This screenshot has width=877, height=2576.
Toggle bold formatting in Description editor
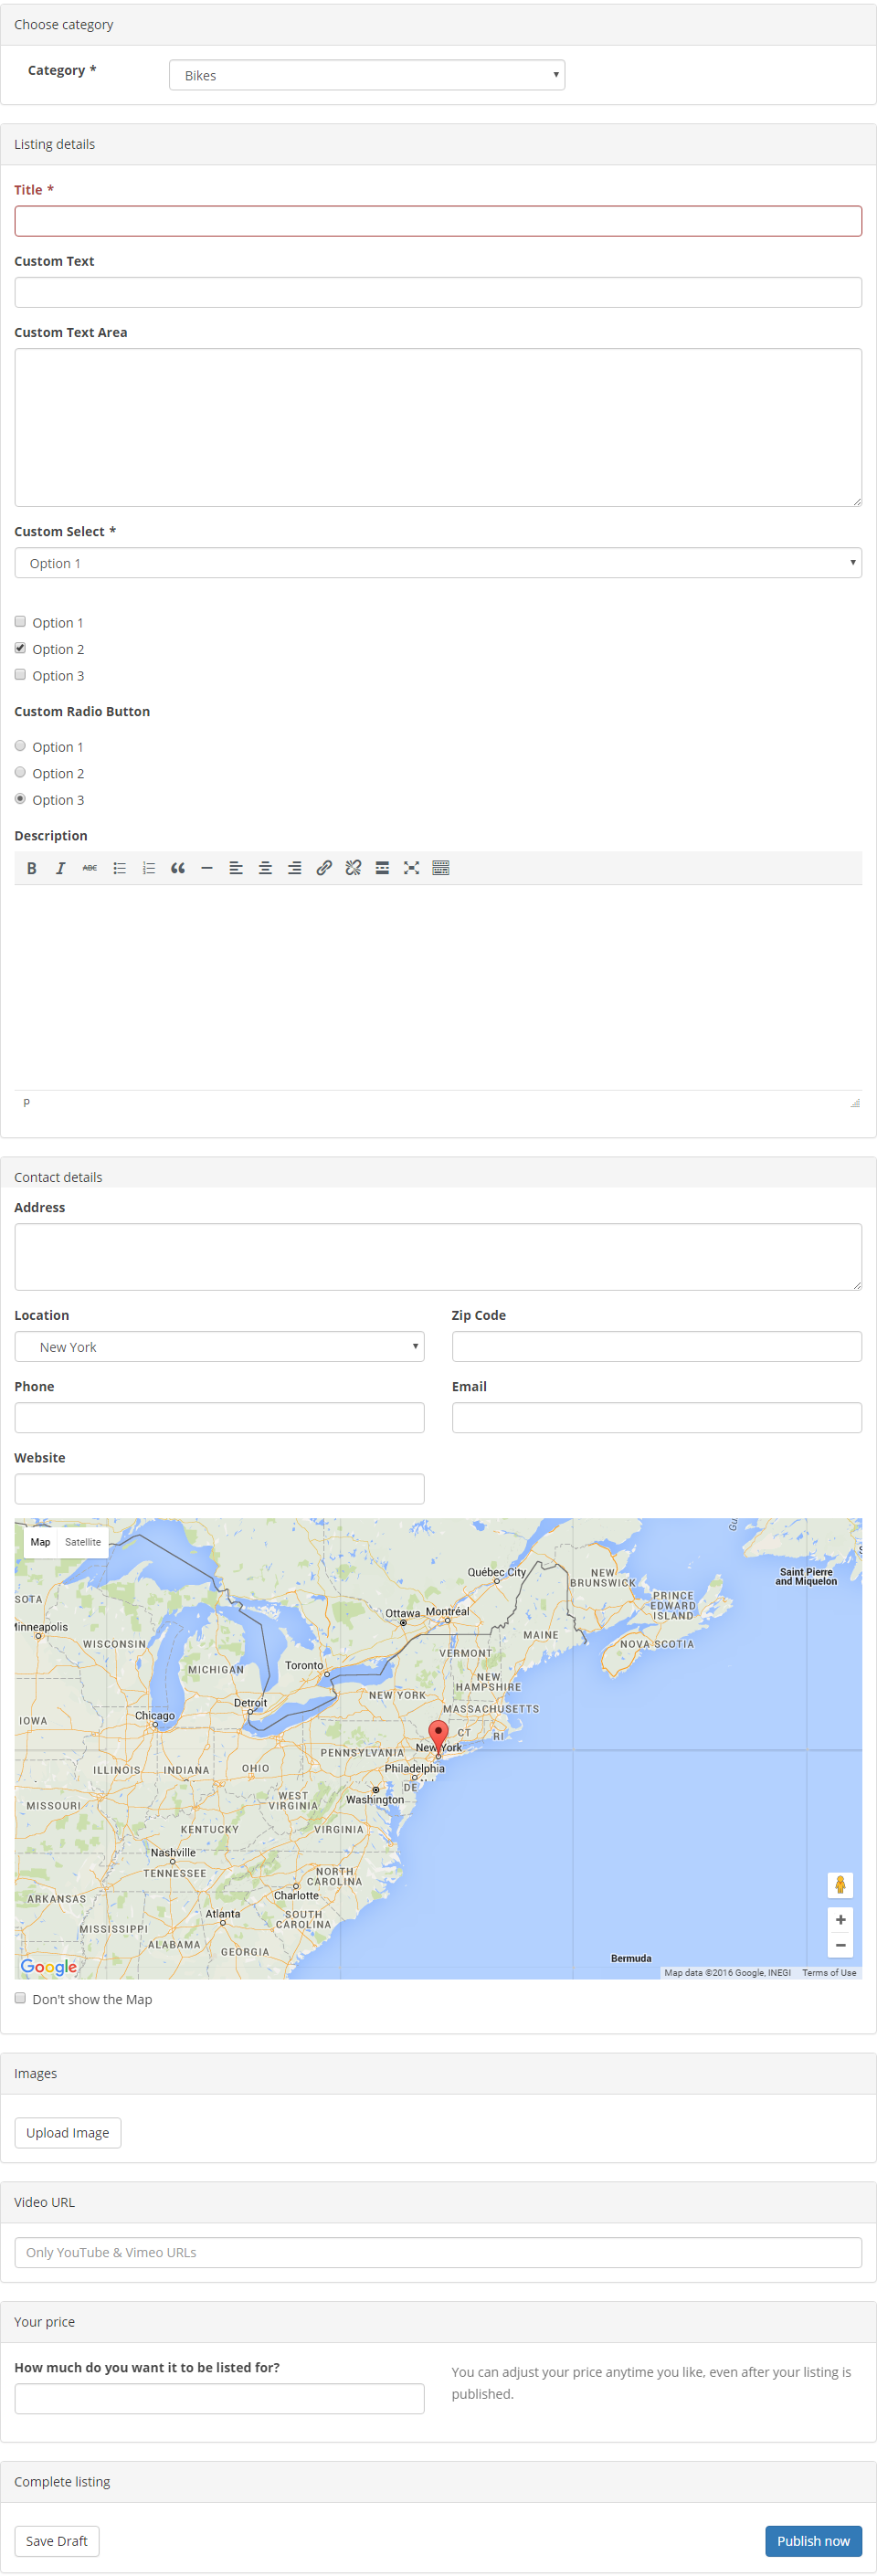[31, 868]
